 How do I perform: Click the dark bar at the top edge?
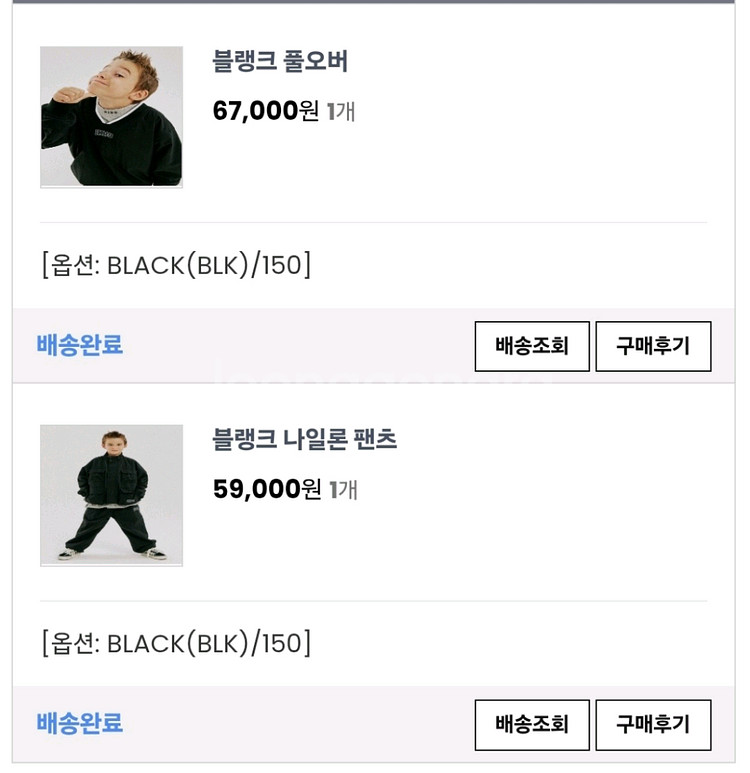[x=375, y=2]
